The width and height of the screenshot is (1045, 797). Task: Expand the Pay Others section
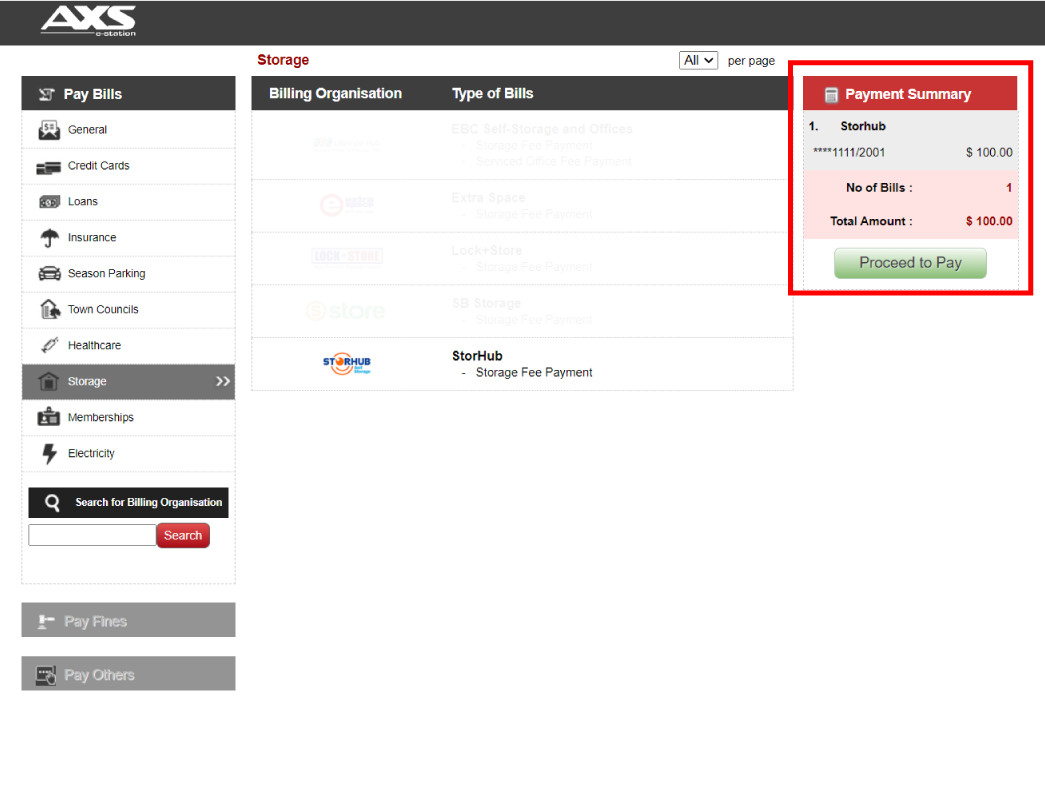(129, 674)
